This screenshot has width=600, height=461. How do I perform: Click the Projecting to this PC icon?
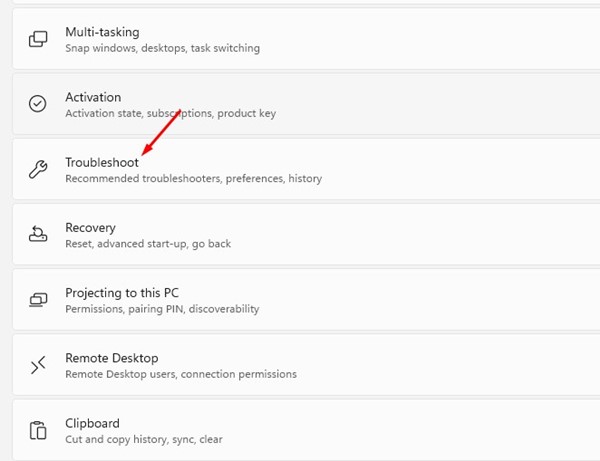[x=38, y=300]
